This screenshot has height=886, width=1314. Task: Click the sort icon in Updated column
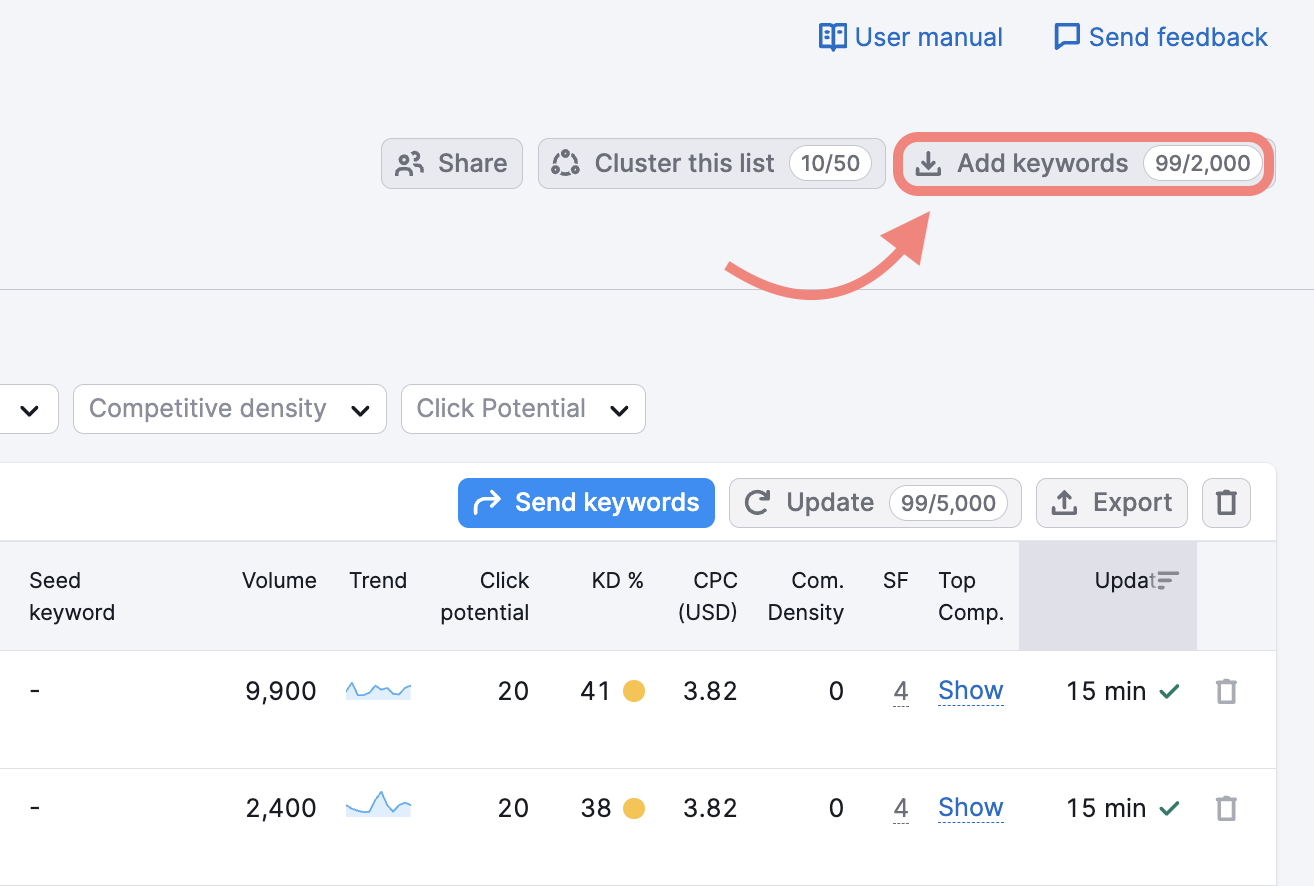[1167, 581]
